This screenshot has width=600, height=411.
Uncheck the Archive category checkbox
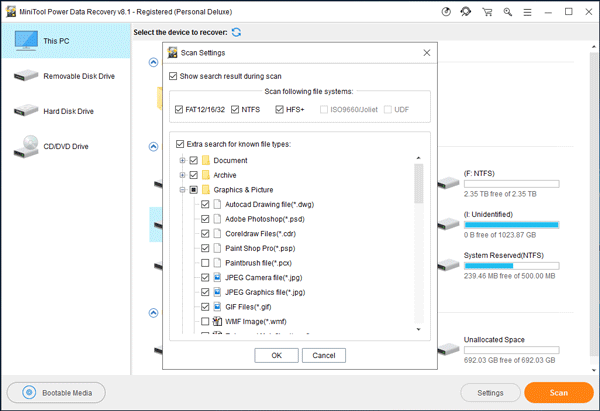194,175
